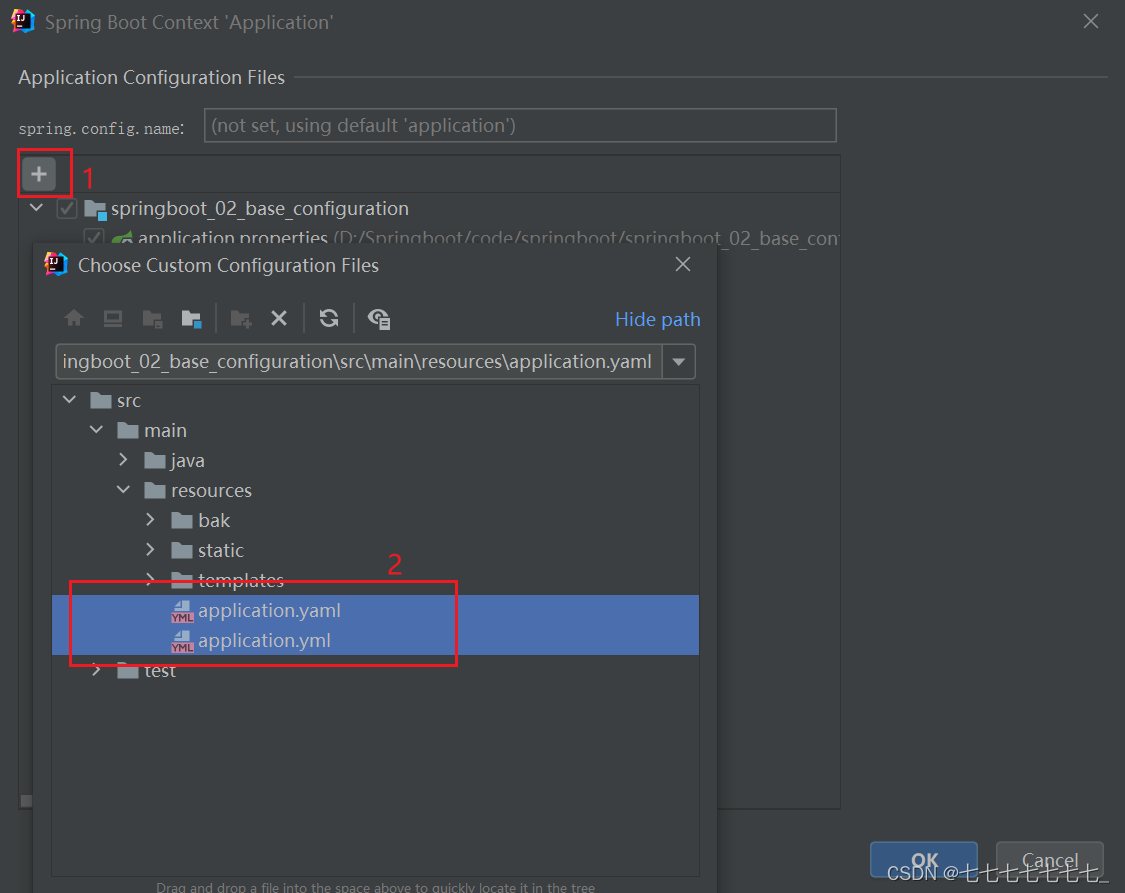Viewport: 1125px width, 893px height.
Task: Click the Delete X toolbar icon
Action: click(x=279, y=318)
